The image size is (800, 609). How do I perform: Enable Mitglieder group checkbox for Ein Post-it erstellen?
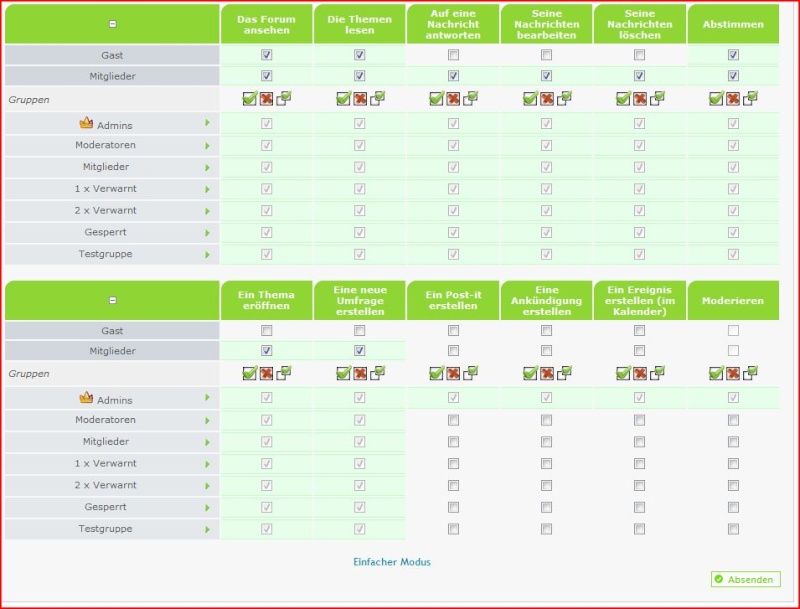(453, 441)
